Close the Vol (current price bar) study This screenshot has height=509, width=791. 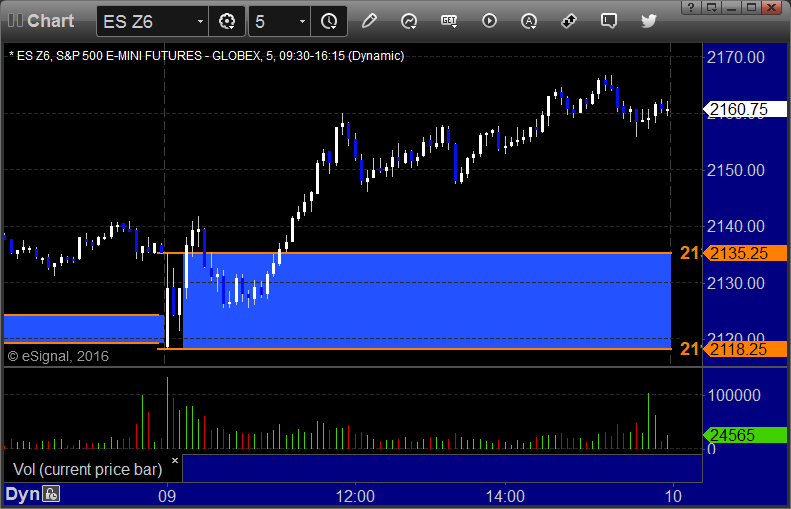point(175,461)
